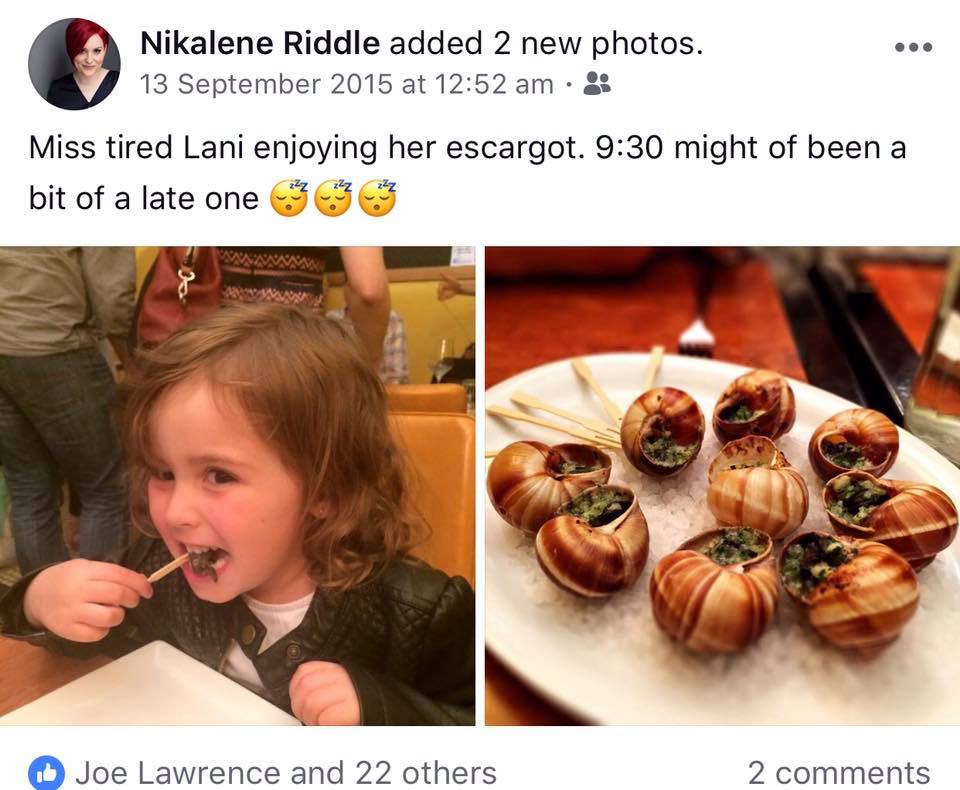Screen dimensions: 960x790
Task: Click the second line of caption 'bit of a late one'
Action: (x=144, y=198)
